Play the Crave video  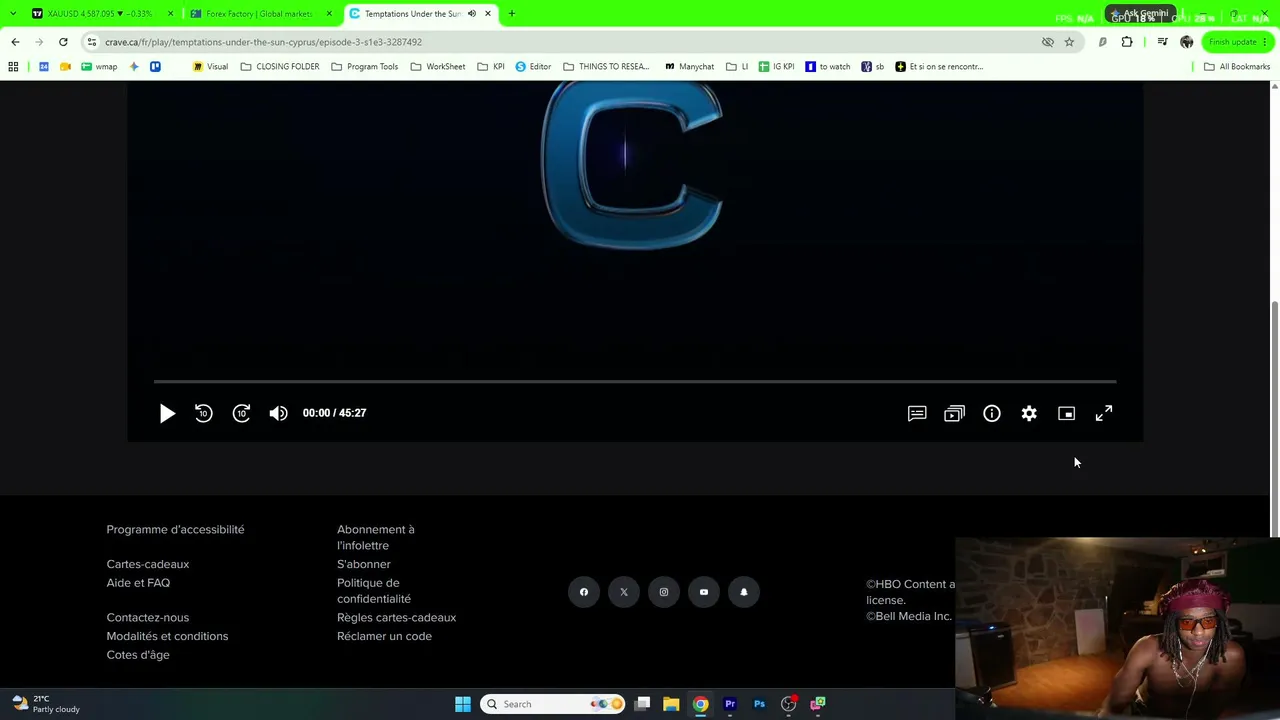167,413
